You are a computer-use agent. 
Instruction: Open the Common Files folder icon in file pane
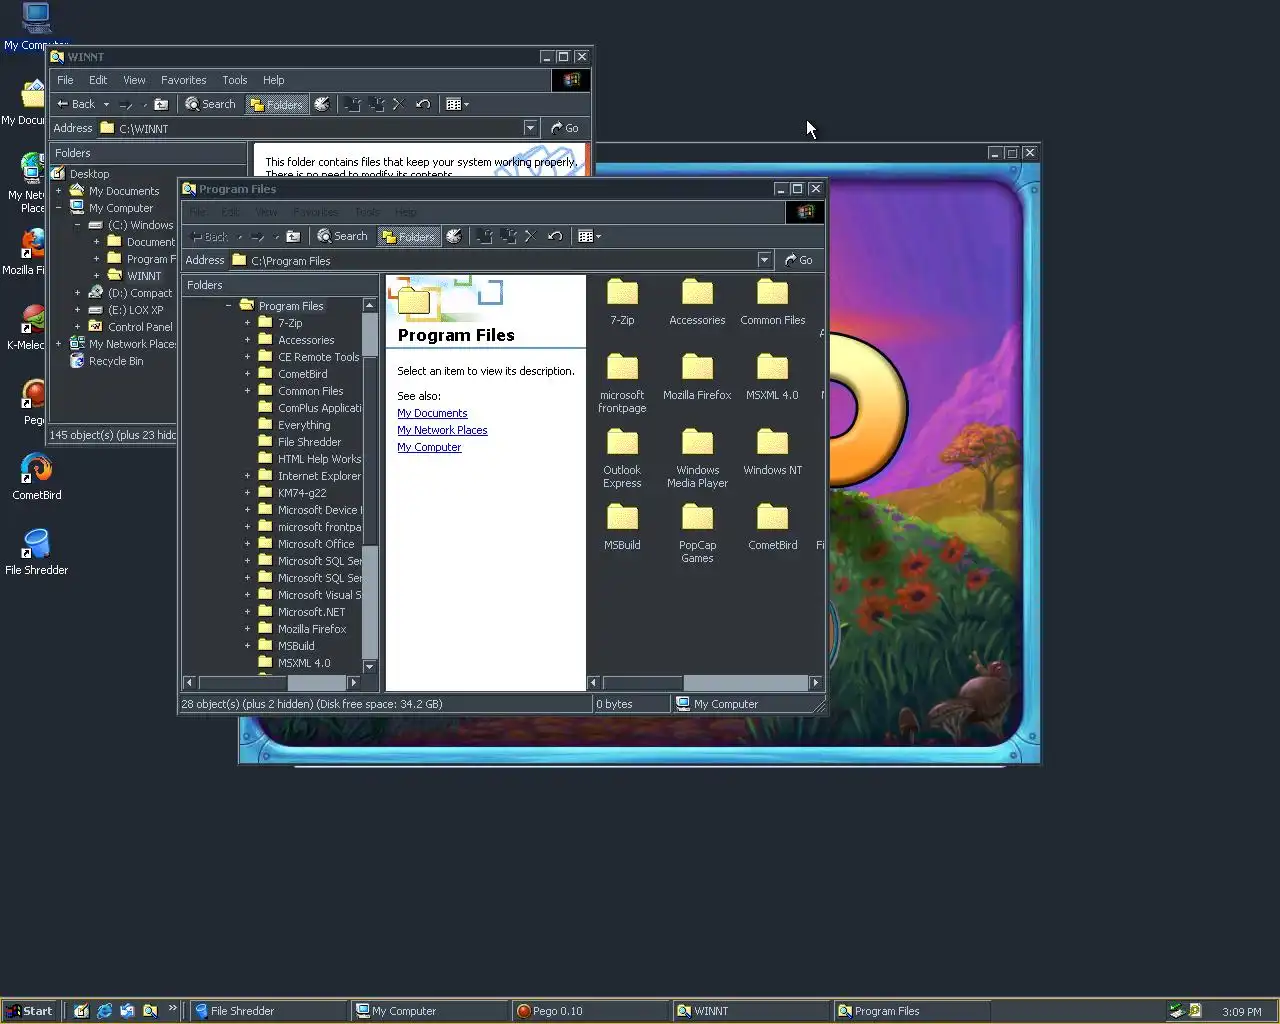tap(772, 292)
